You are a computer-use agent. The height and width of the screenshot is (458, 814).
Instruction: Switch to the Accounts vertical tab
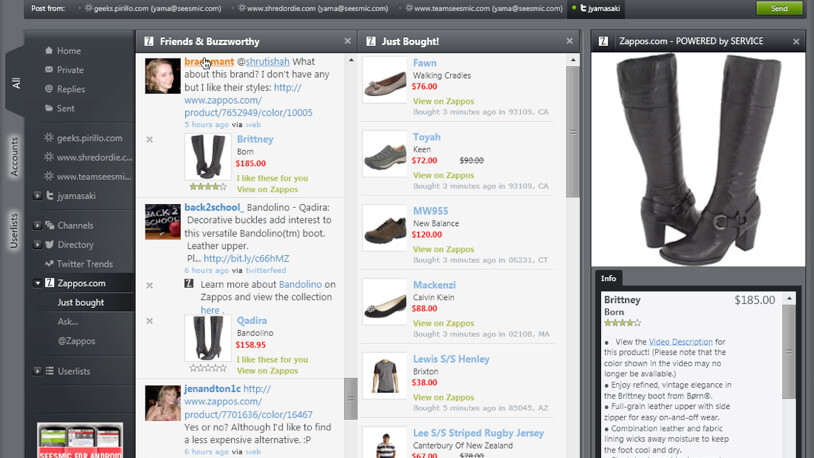tap(14, 157)
